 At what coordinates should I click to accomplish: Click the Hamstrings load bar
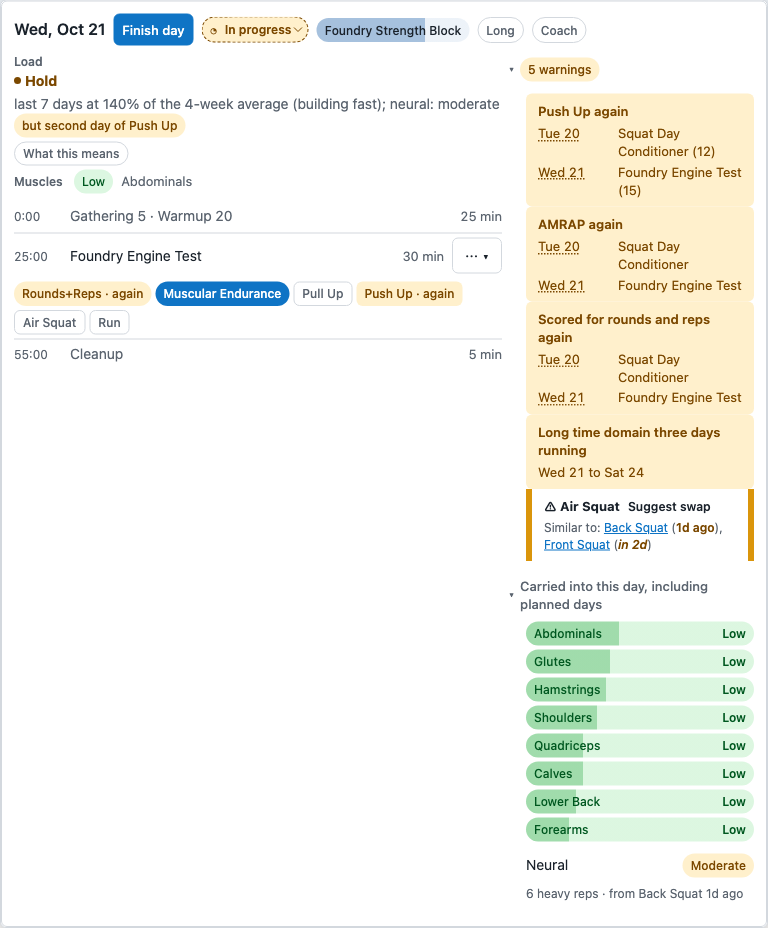click(640, 689)
